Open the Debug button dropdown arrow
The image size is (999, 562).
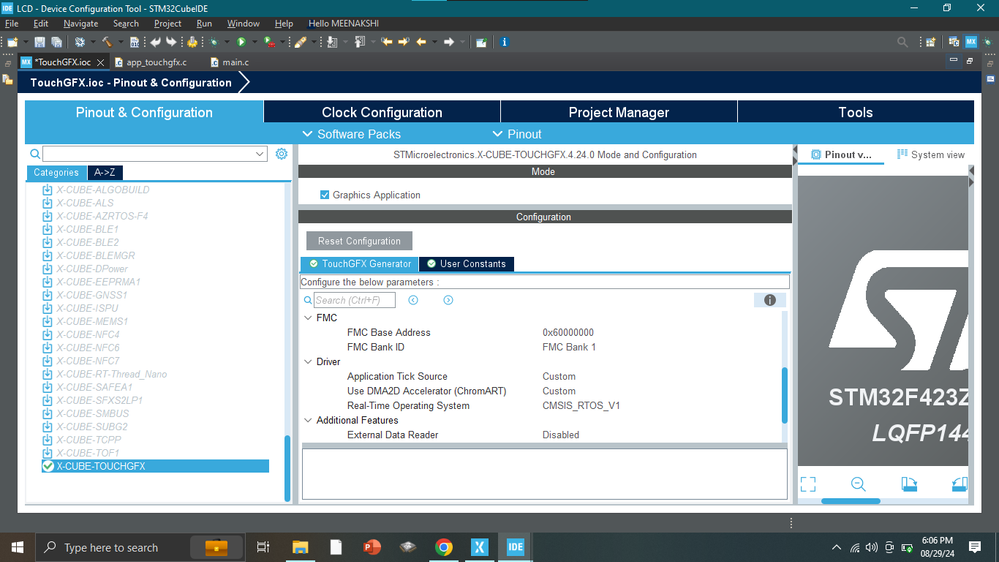pyautogui.click(x=226, y=42)
